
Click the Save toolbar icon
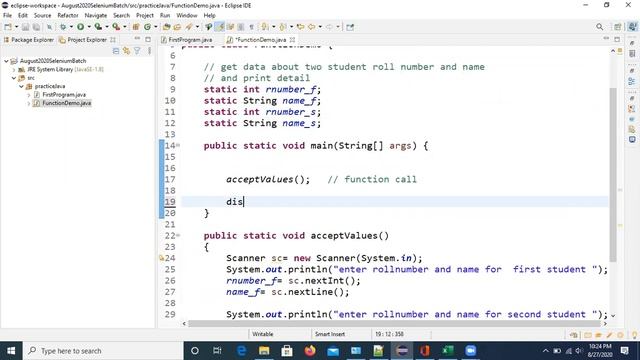25,27
